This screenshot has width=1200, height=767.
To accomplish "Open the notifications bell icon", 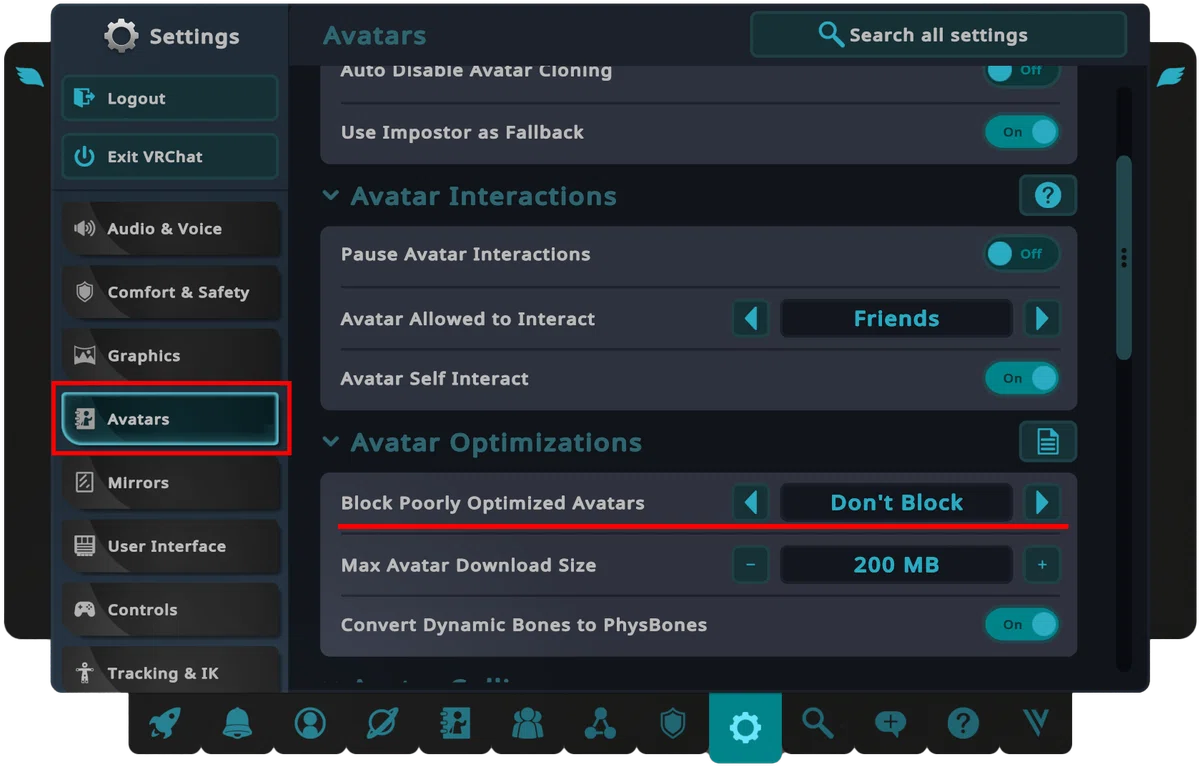I will tap(237, 723).
